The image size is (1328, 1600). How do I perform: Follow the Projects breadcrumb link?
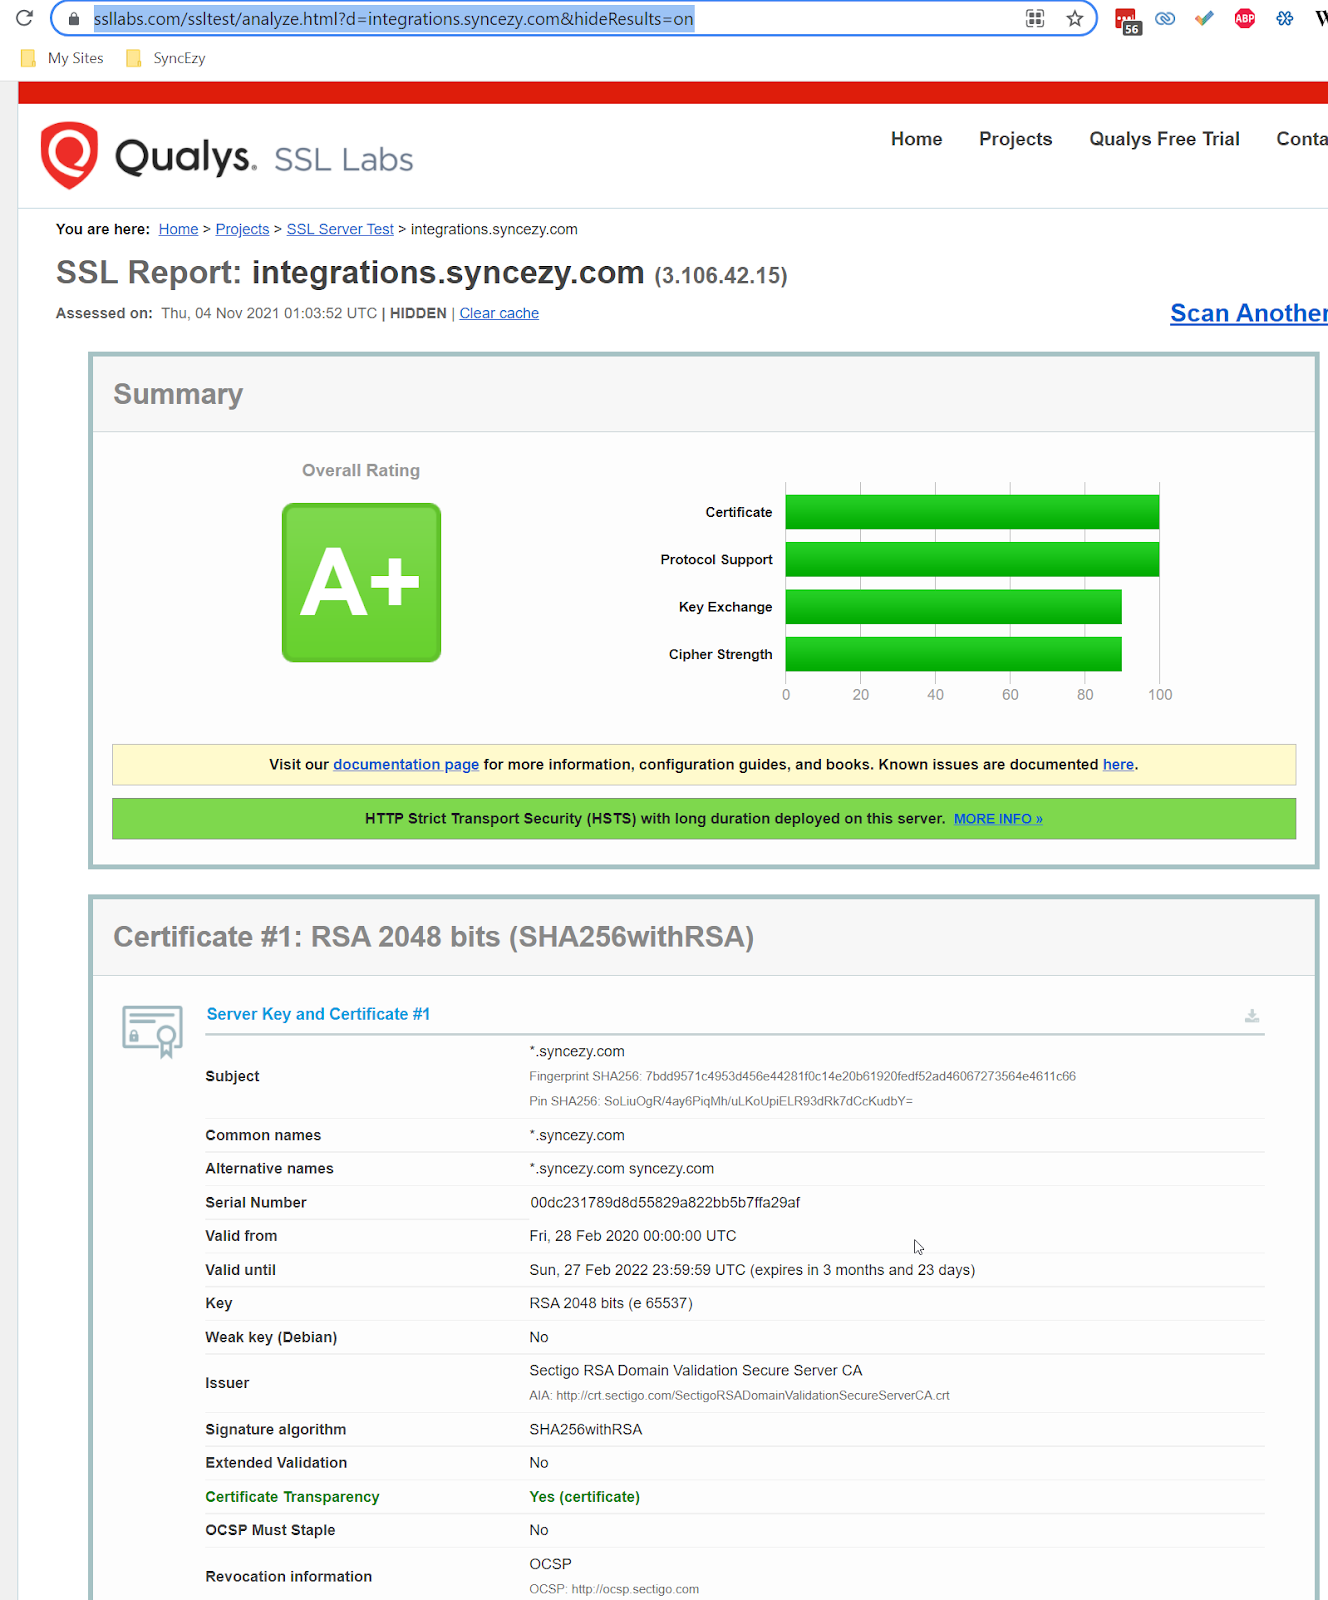(x=242, y=229)
